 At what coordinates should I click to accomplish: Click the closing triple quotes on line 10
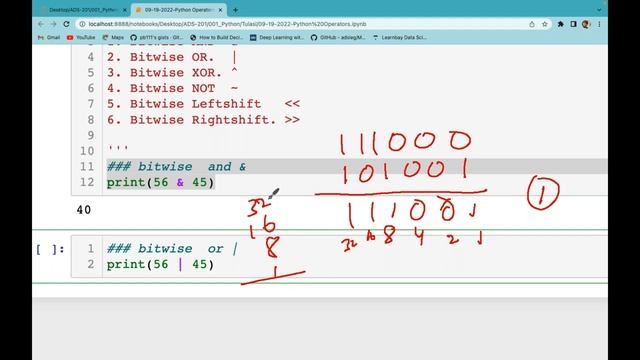click(118, 148)
